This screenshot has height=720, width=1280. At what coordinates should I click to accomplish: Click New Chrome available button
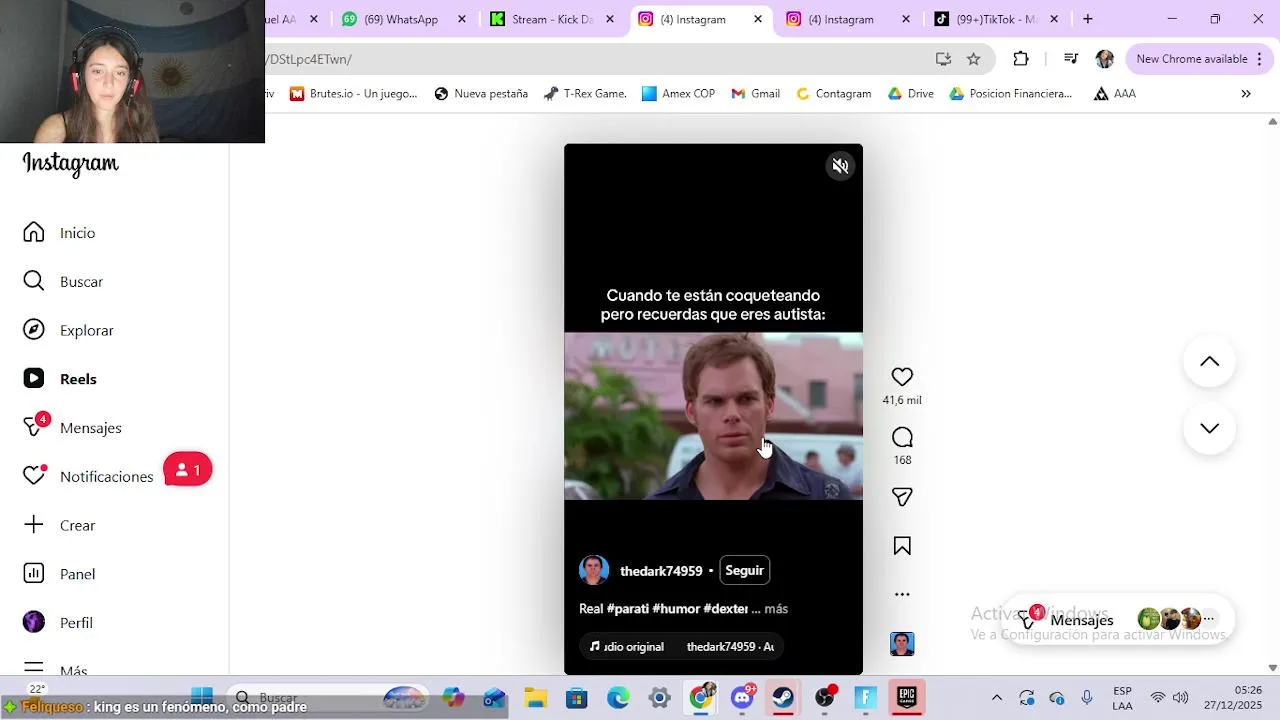(x=1198, y=59)
